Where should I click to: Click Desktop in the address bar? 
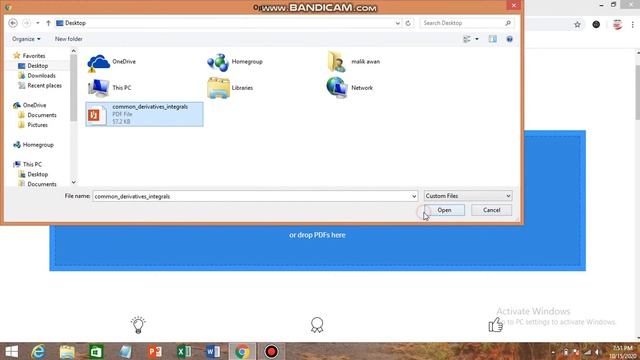point(76,23)
